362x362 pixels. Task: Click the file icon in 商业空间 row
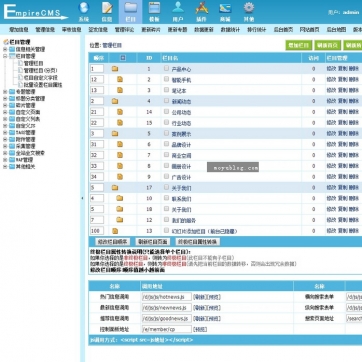(120, 155)
